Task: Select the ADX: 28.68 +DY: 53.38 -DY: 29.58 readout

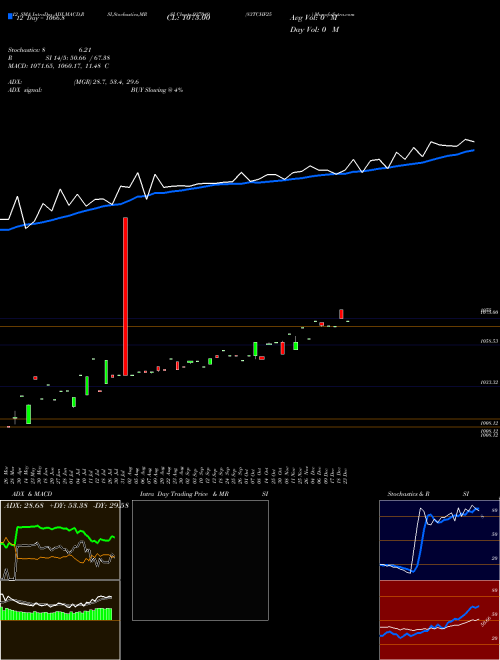Action: (66, 505)
